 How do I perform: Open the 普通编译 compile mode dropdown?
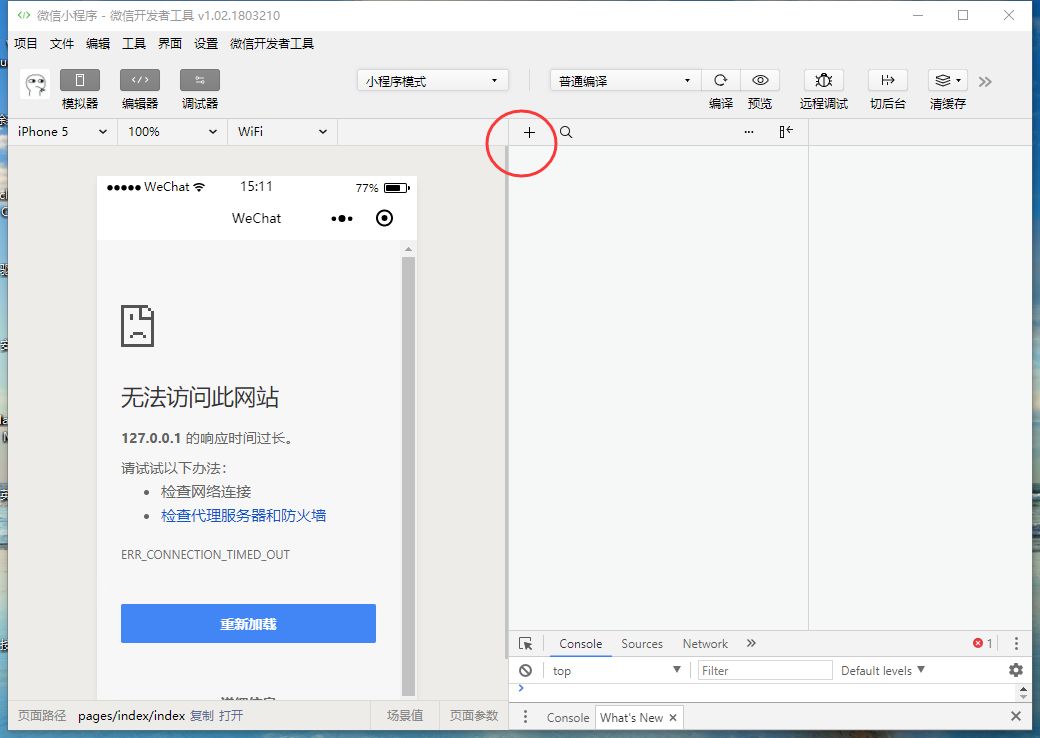(x=625, y=81)
